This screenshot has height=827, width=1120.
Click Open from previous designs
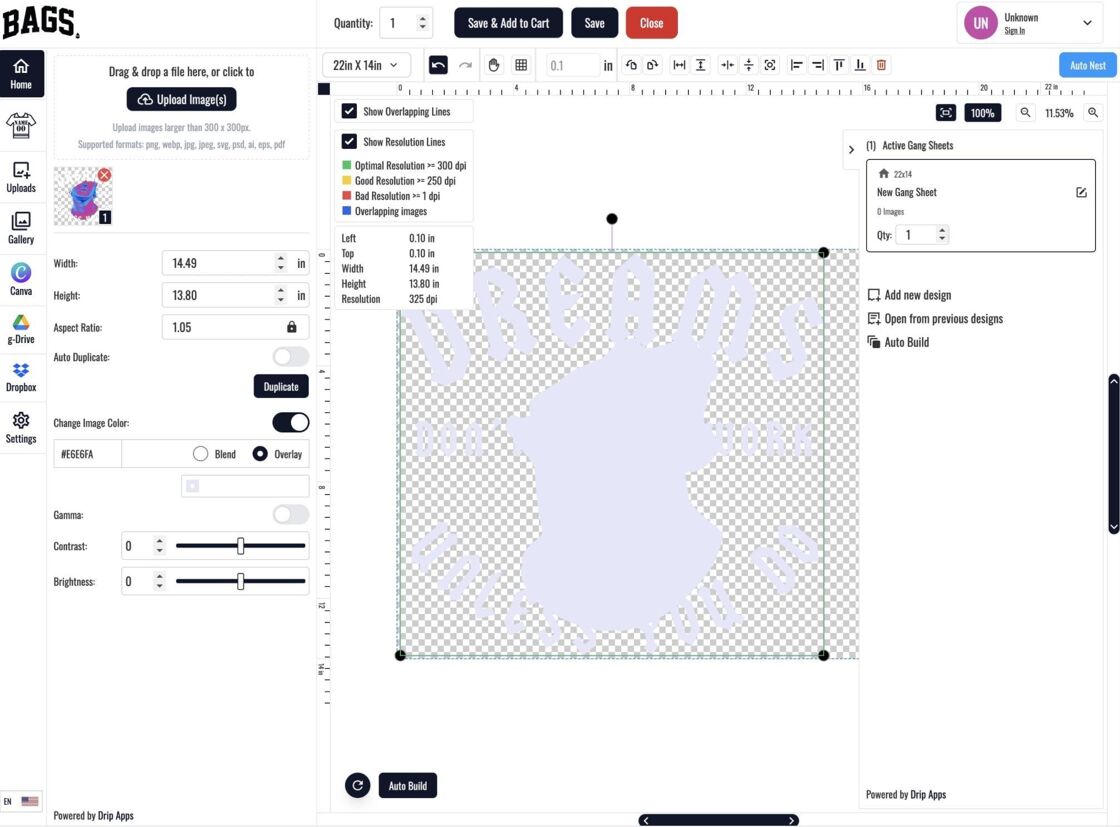[935, 319]
